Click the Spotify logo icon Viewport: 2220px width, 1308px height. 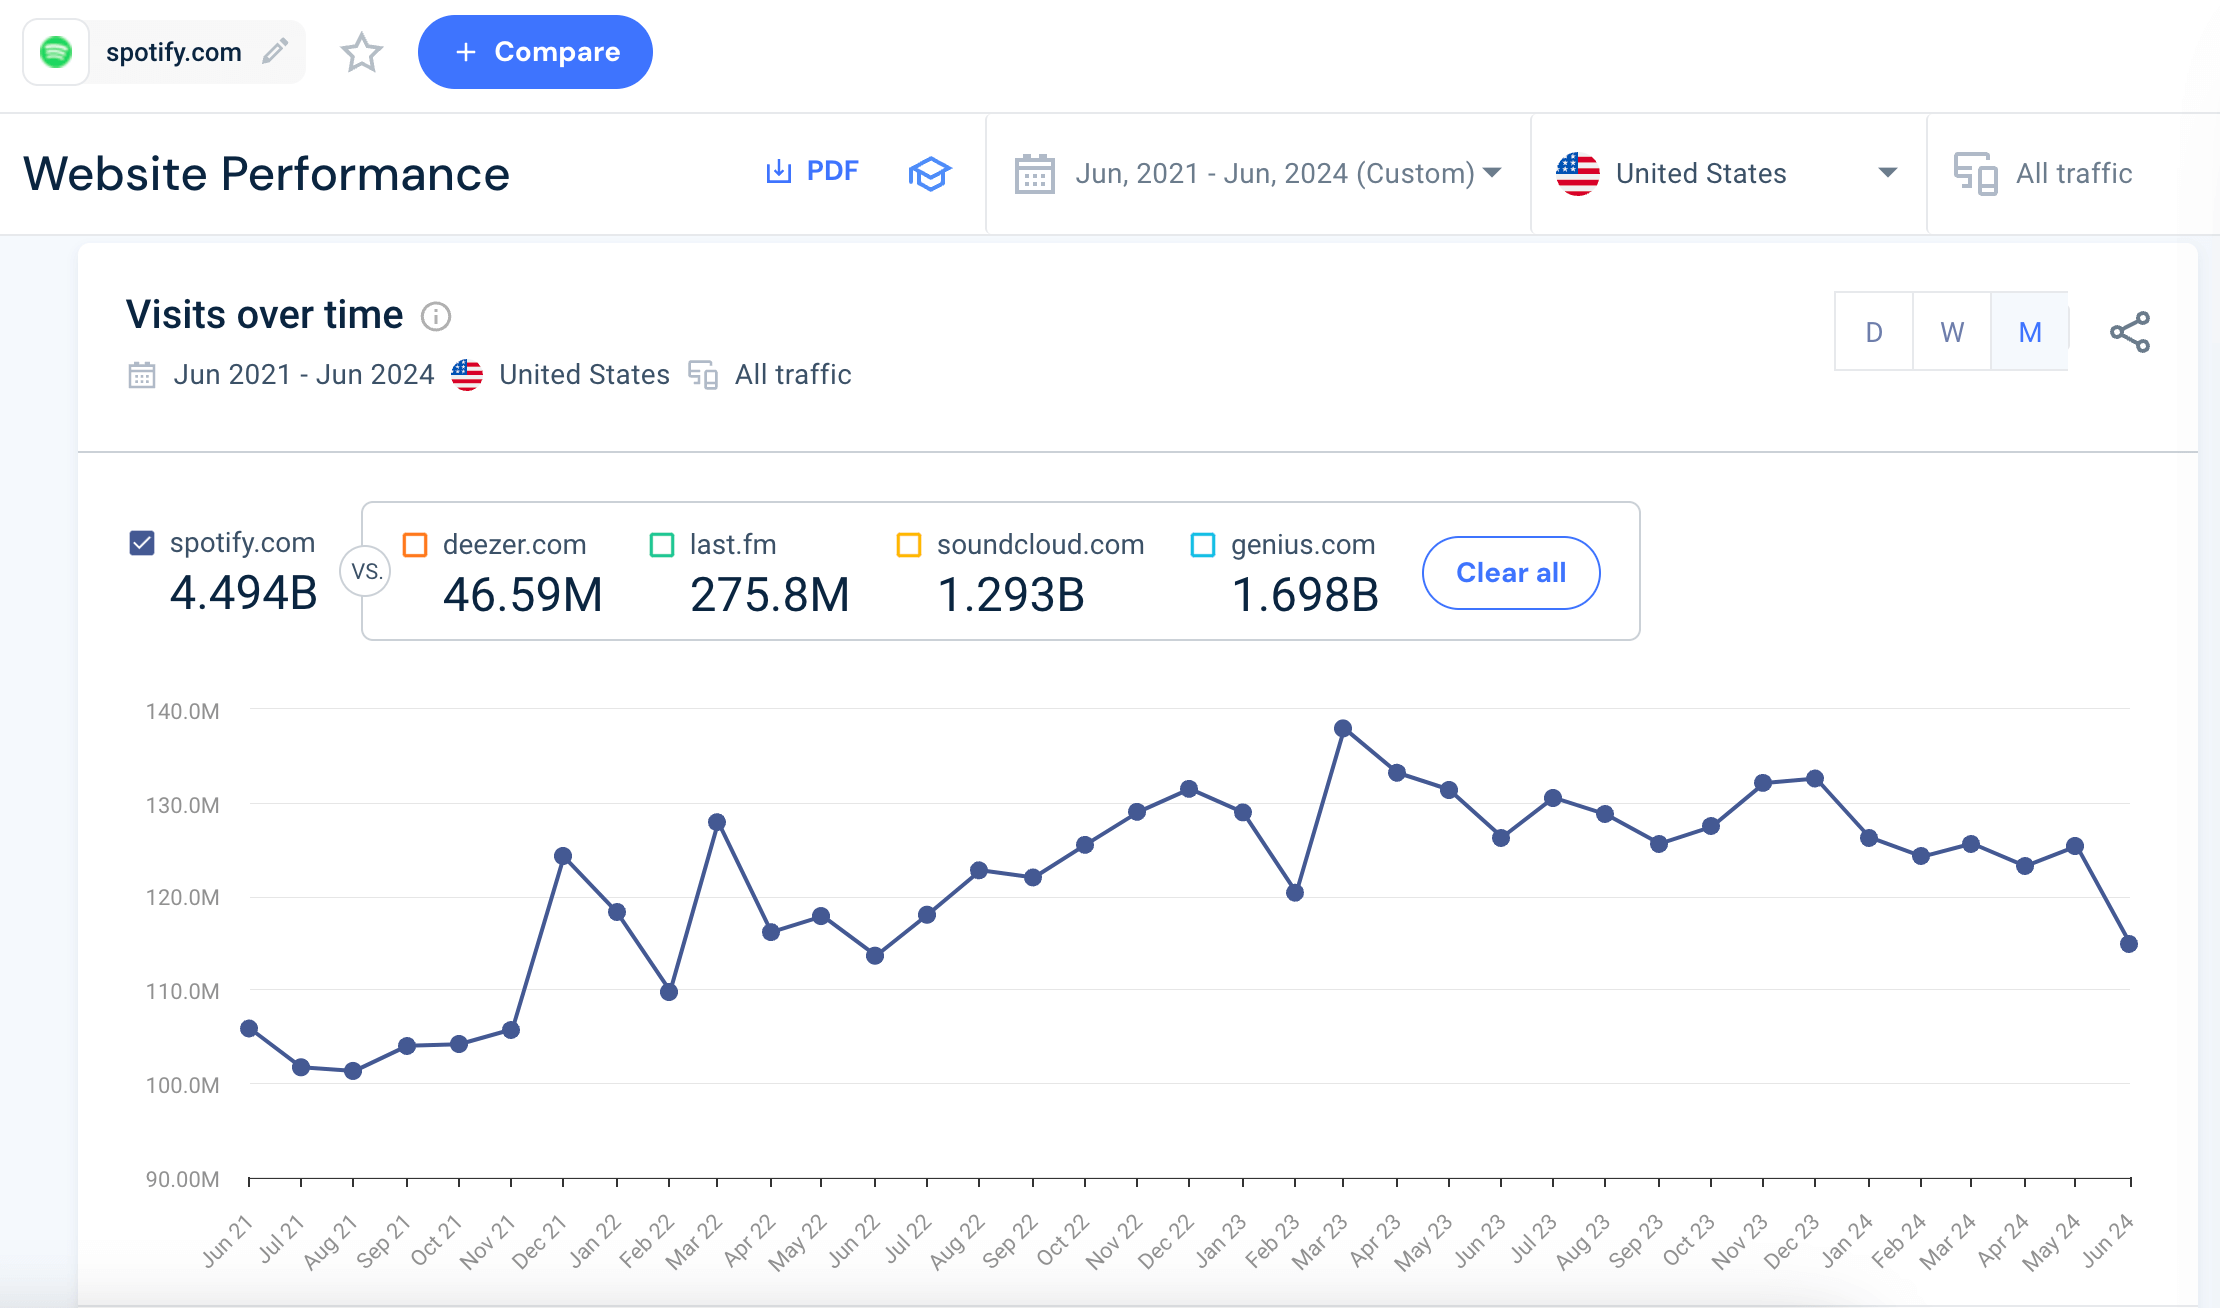56,52
